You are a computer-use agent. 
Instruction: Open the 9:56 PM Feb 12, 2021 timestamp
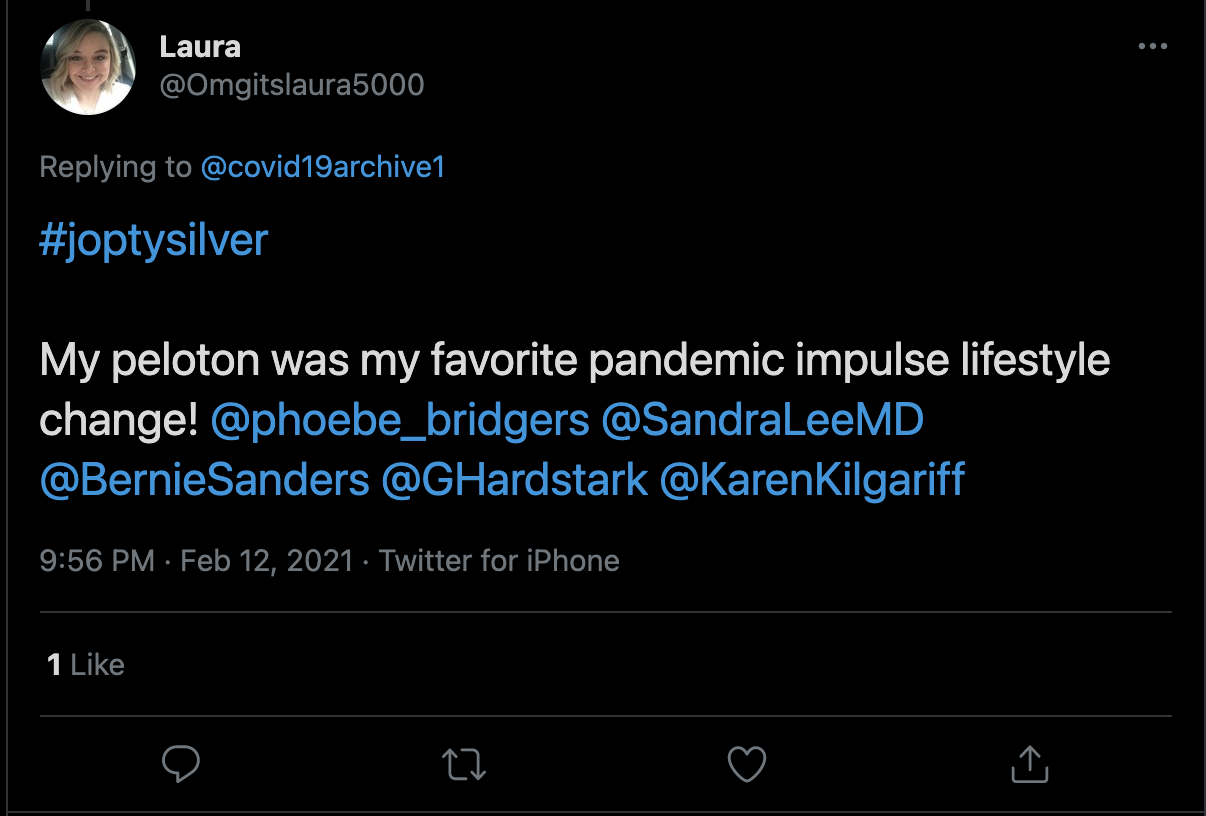point(196,561)
